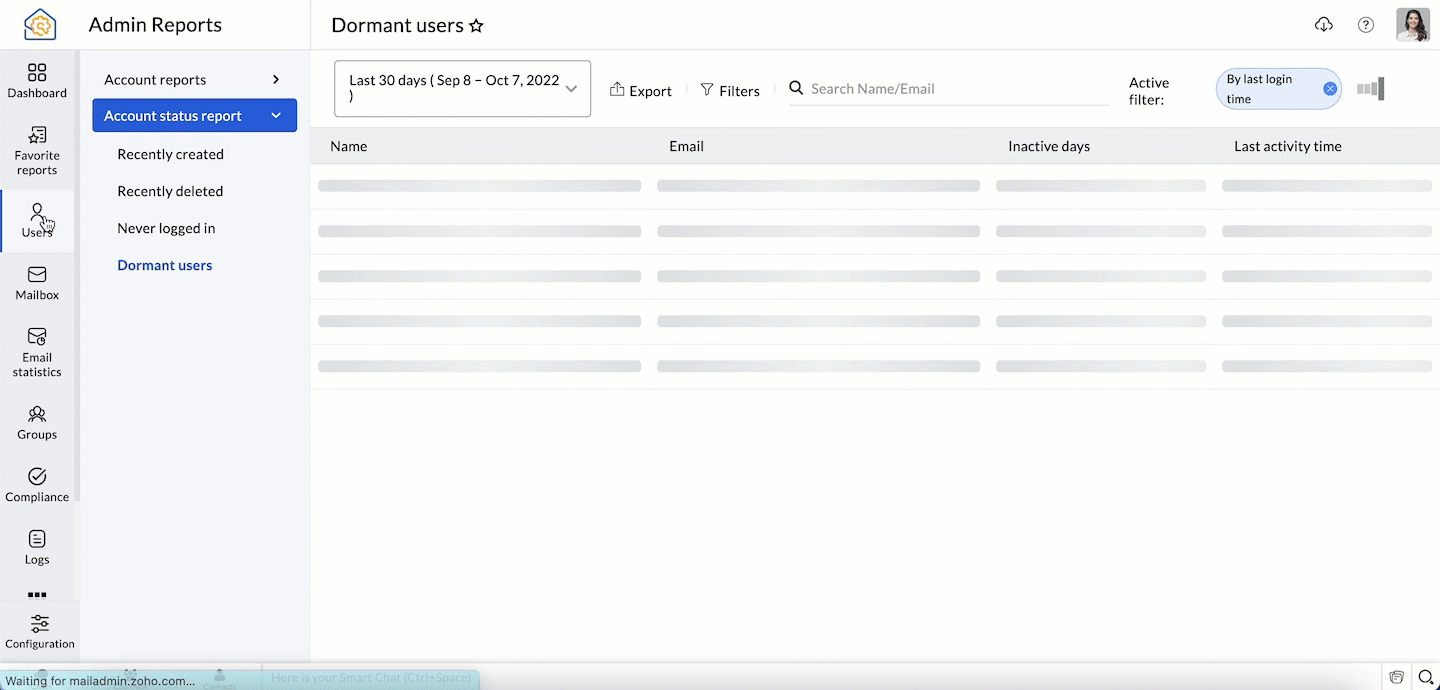Viewport: 1440px width, 690px height.
Task: Export the Dormant users report
Action: tap(640, 90)
